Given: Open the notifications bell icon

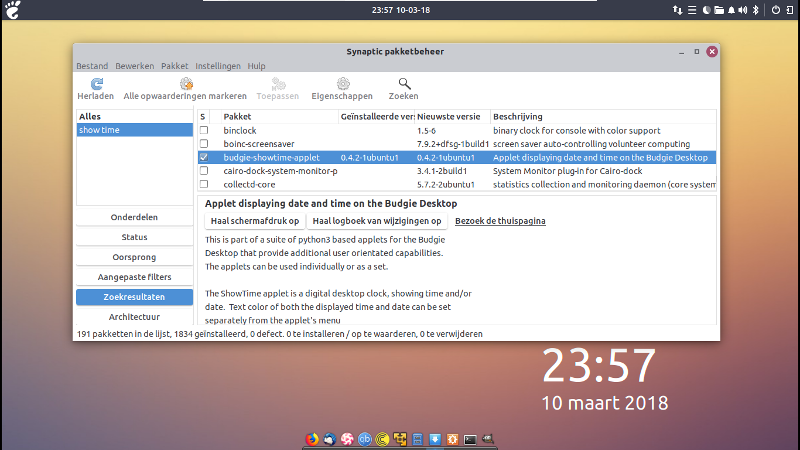Looking at the screenshot, I should click(731, 10).
